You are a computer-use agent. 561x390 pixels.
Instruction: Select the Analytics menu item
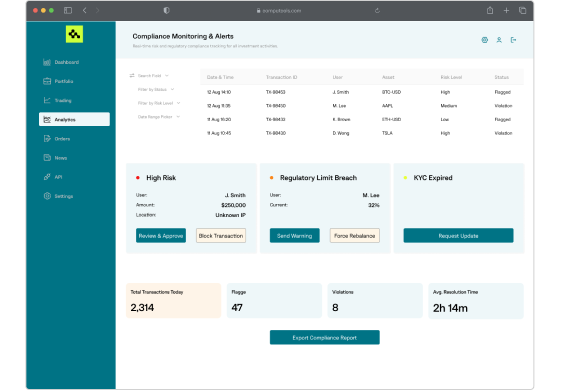[74, 120]
